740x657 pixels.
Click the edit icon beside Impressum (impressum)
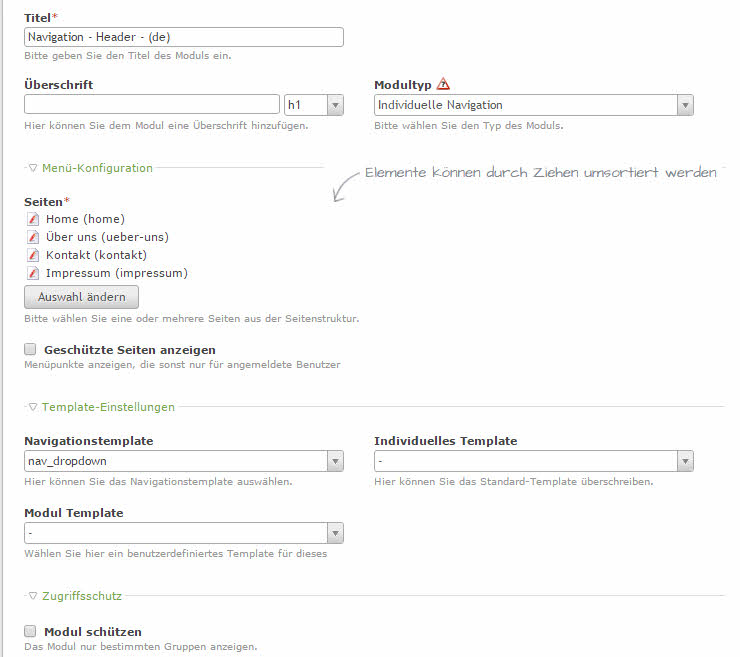tap(31, 273)
